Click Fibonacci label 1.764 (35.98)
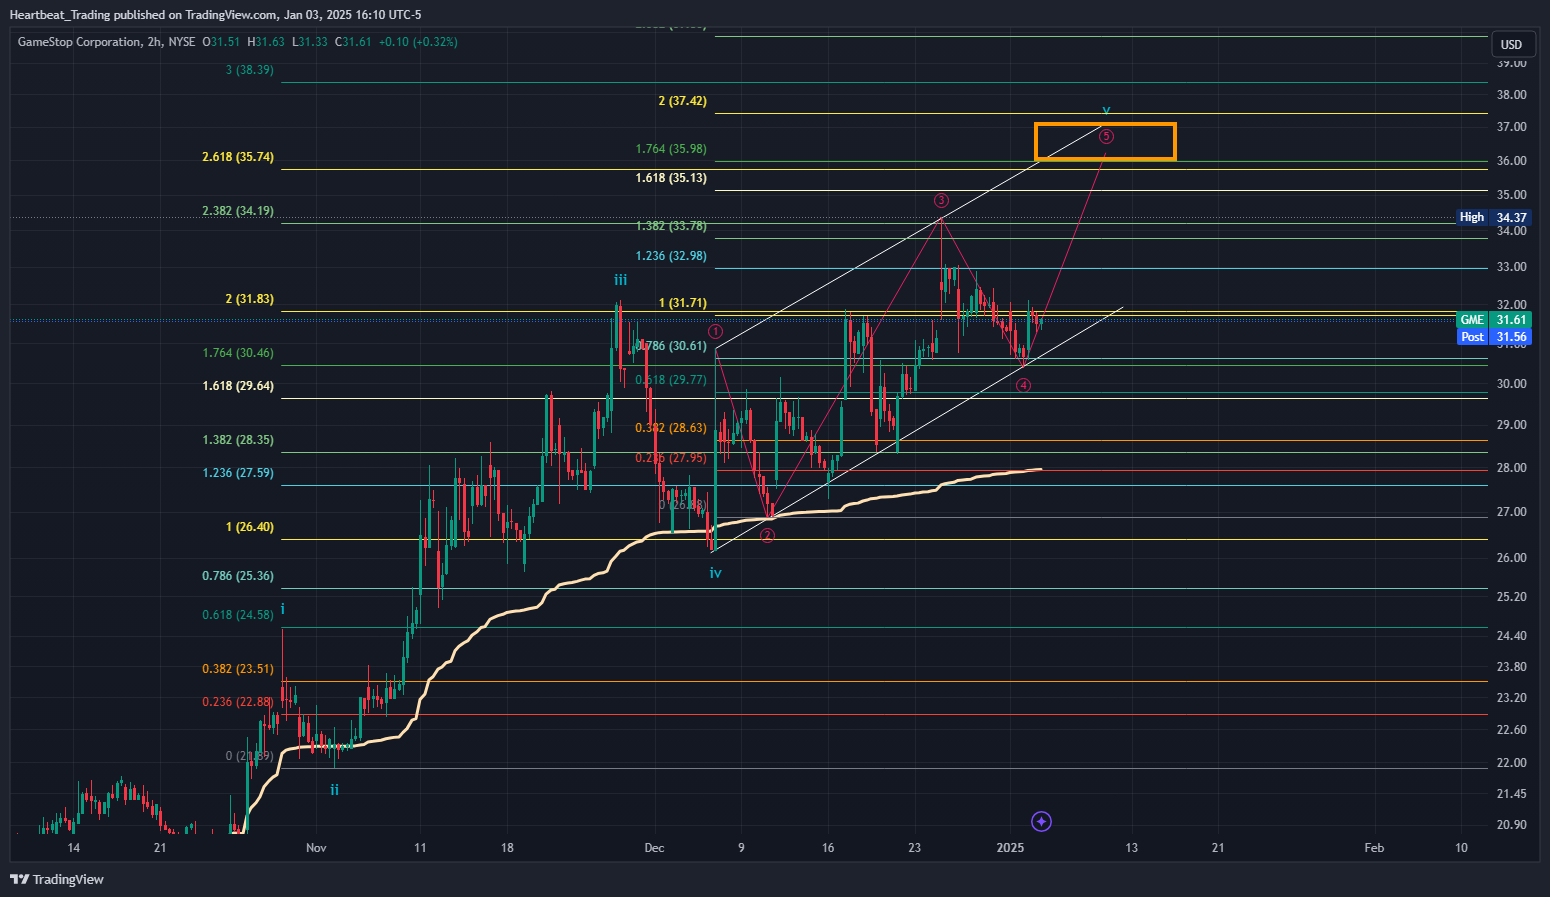Image resolution: width=1550 pixels, height=897 pixels. click(671, 149)
